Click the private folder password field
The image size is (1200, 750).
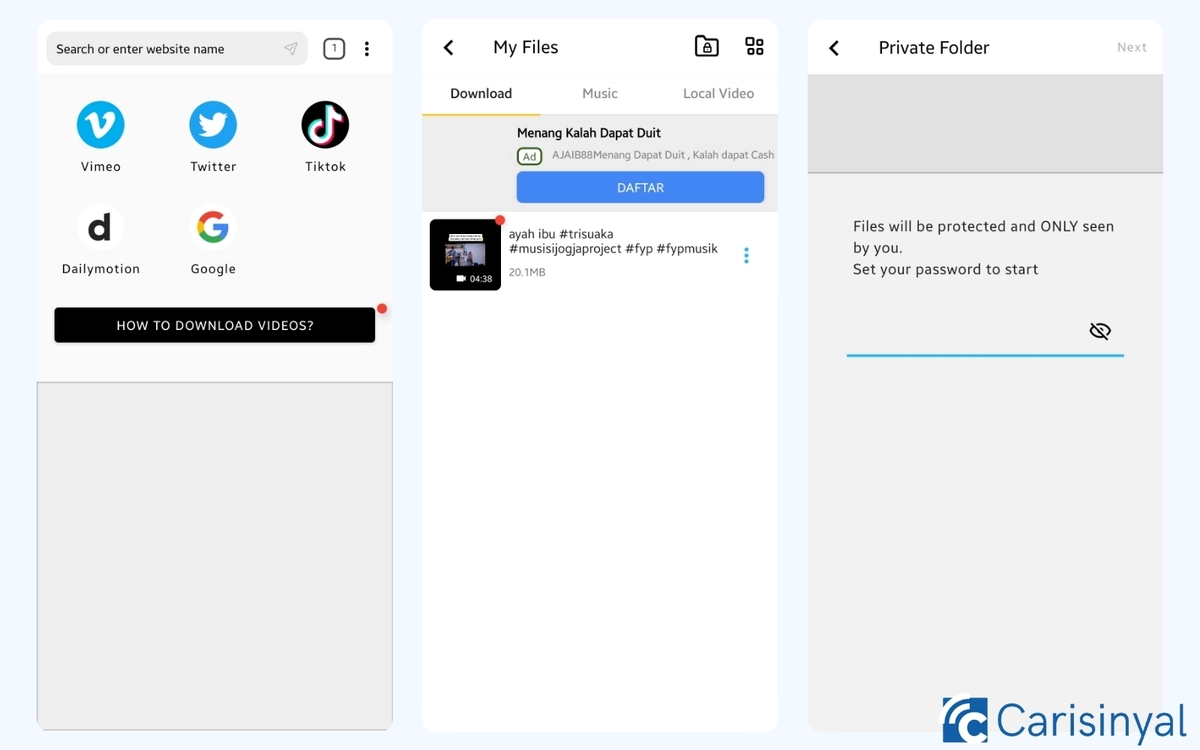[985, 332]
